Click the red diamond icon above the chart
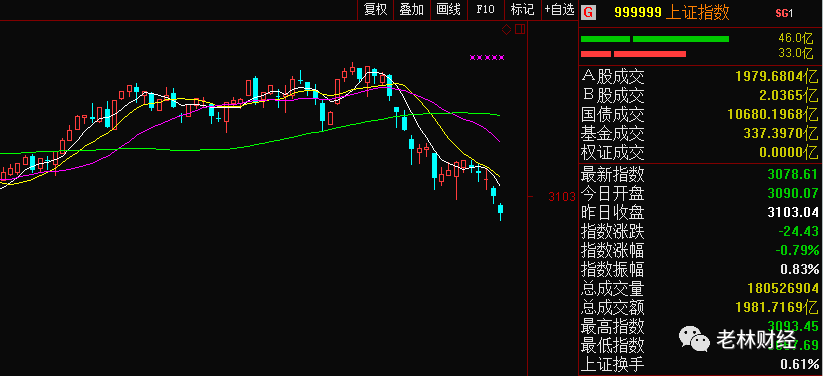Viewport: 823px width, 376px height. tap(507, 29)
